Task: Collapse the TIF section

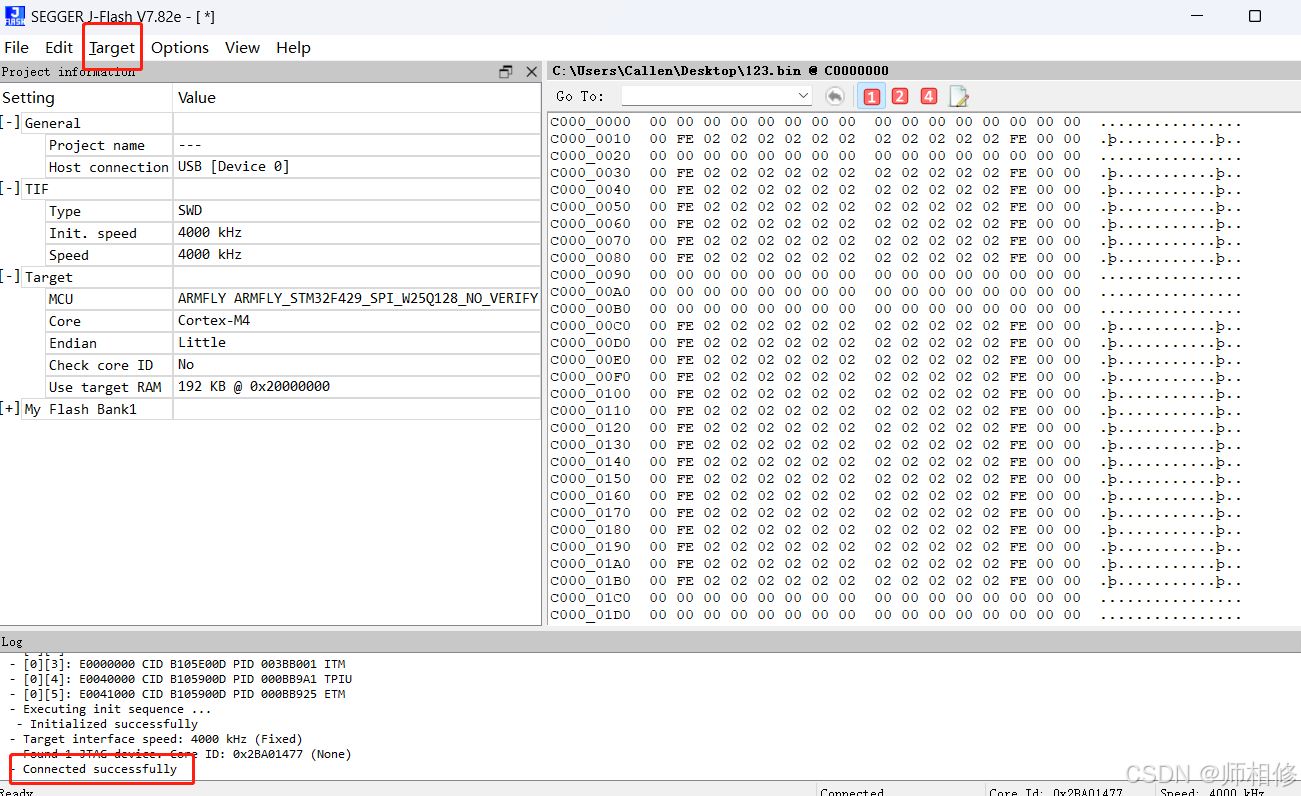Action: [10, 189]
